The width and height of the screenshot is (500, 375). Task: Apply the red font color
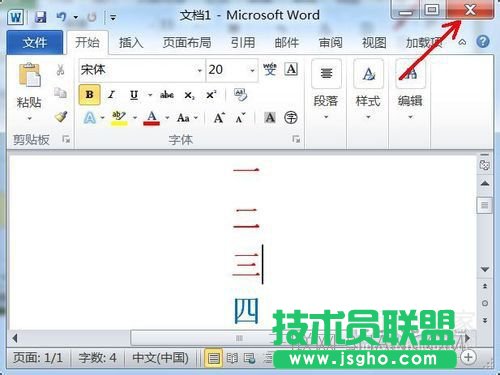pos(152,118)
